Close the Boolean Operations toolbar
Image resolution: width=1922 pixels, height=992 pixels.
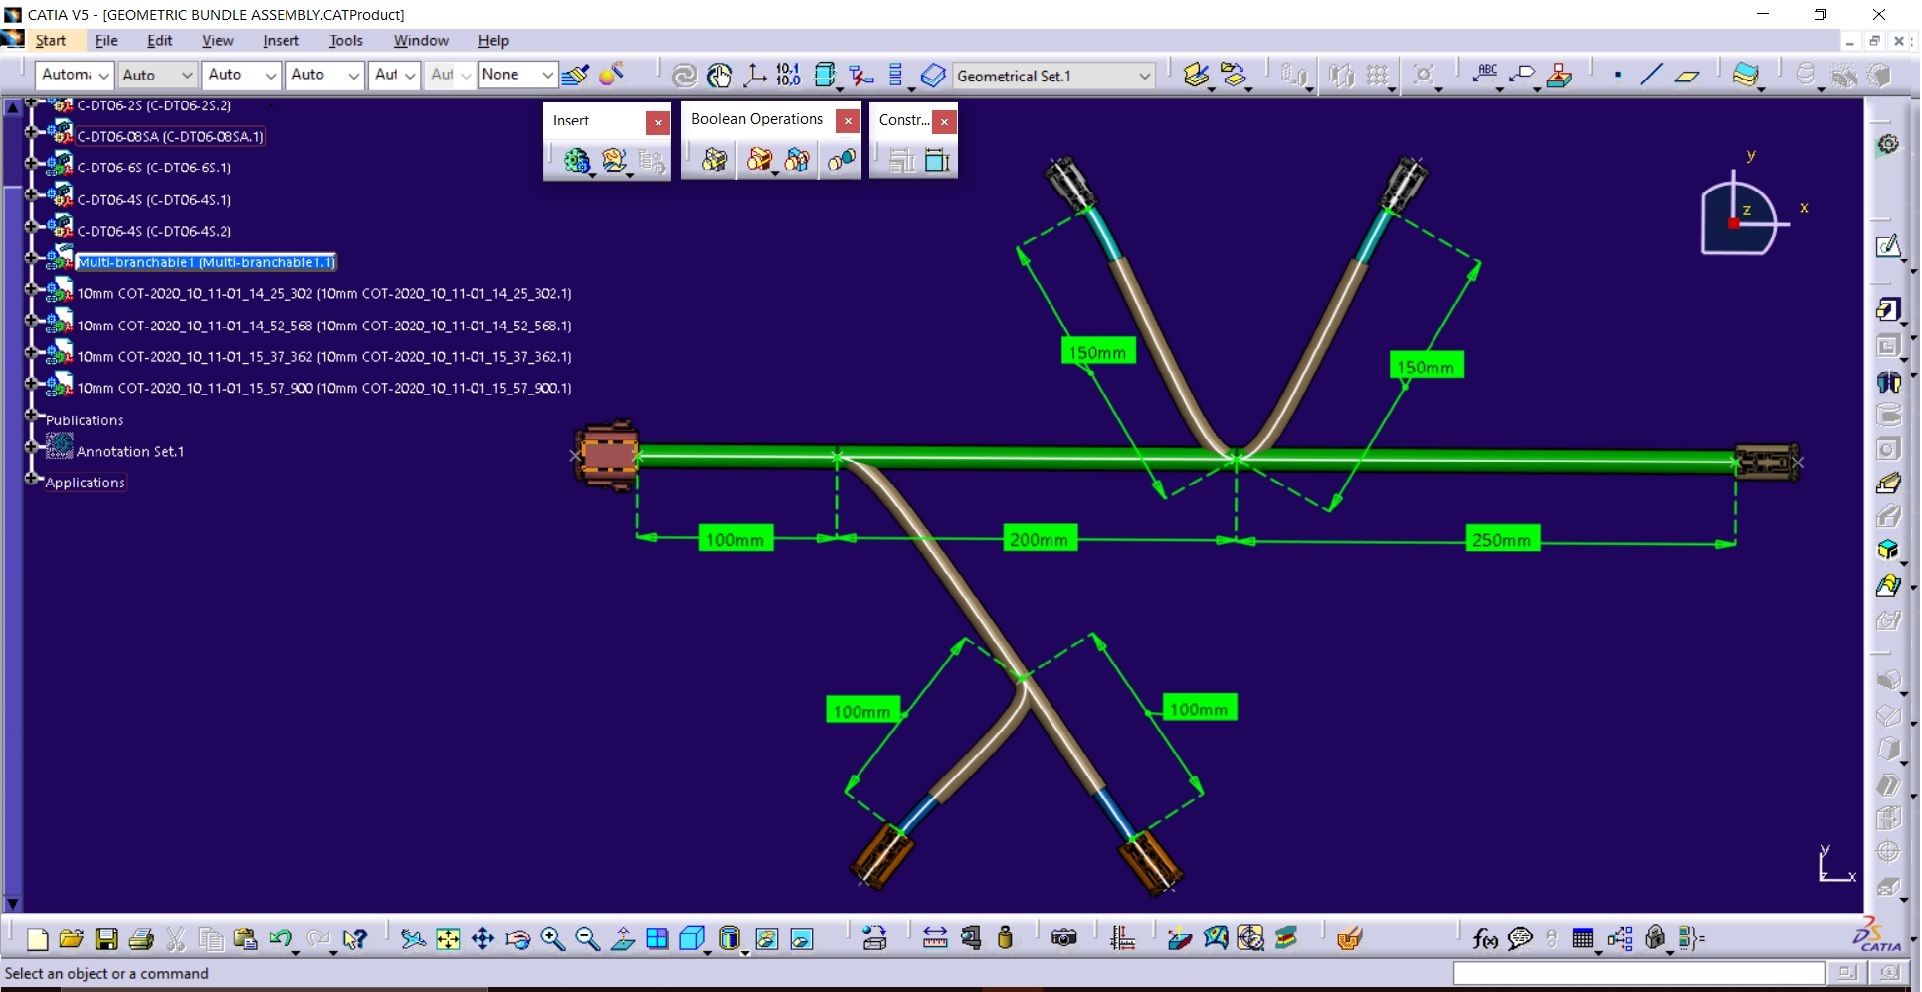pos(848,121)
